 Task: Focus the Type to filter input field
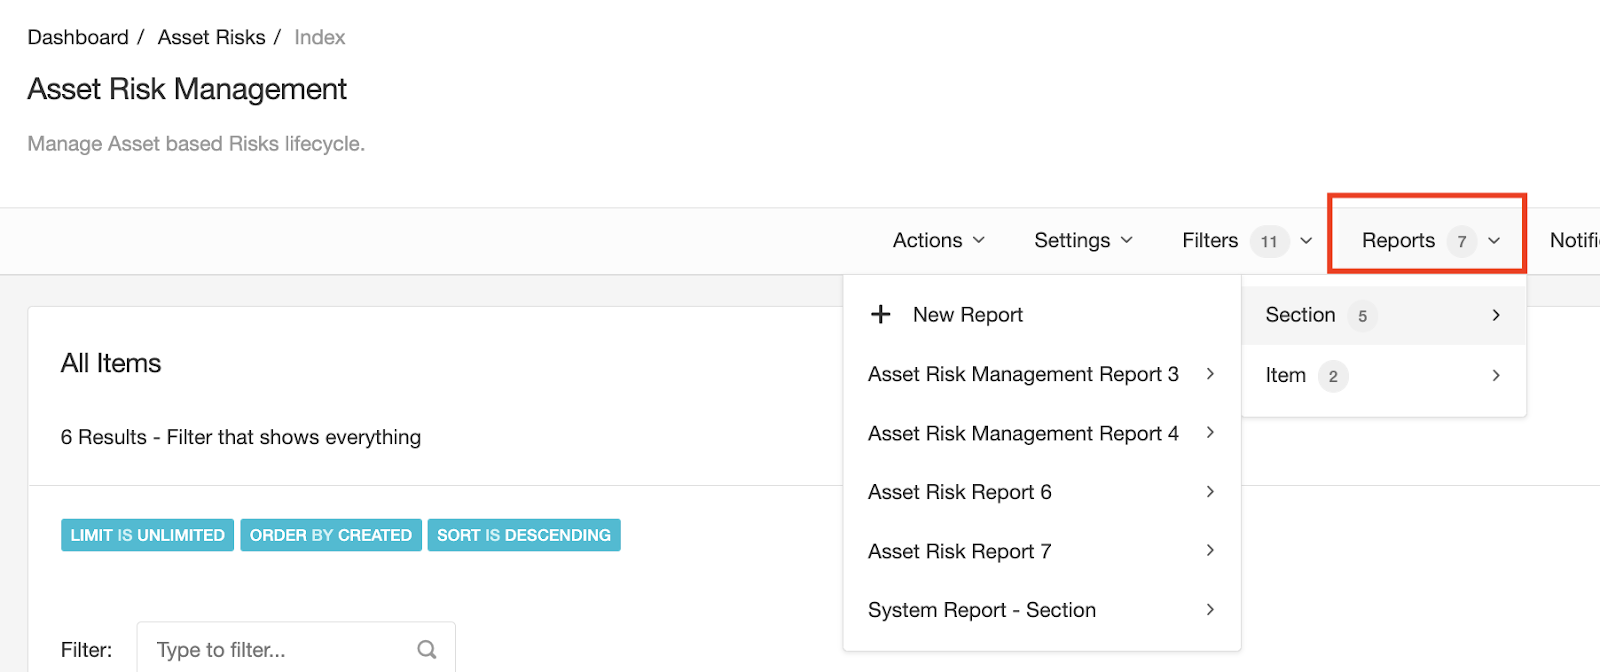[280, 650]
